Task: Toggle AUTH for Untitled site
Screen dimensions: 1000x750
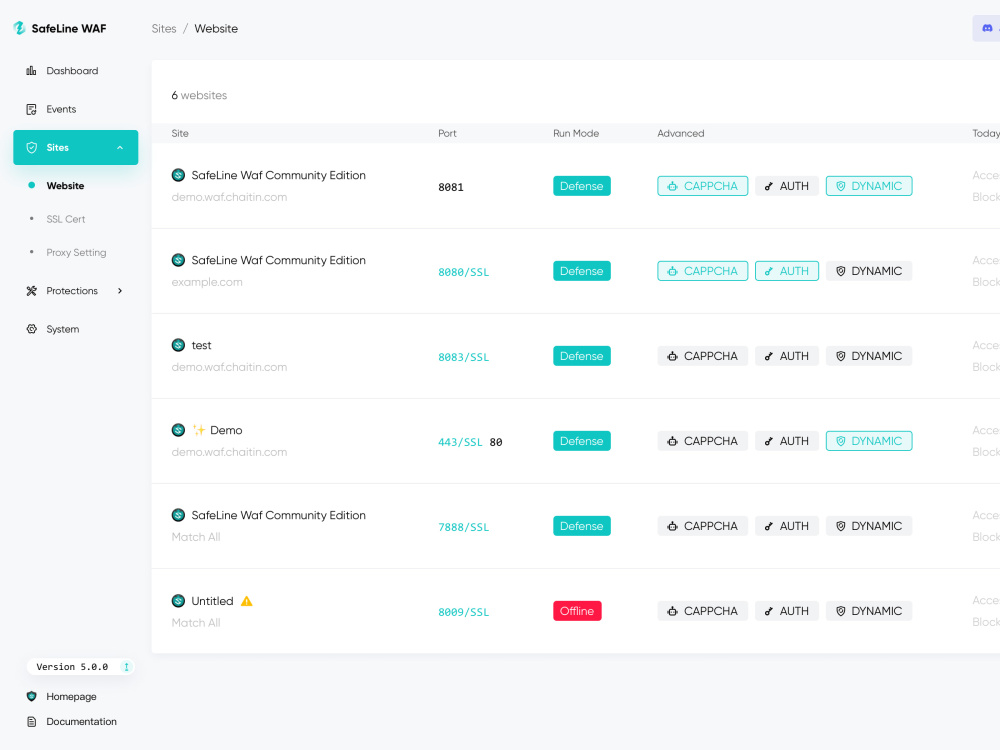Action: pos(787,611)
